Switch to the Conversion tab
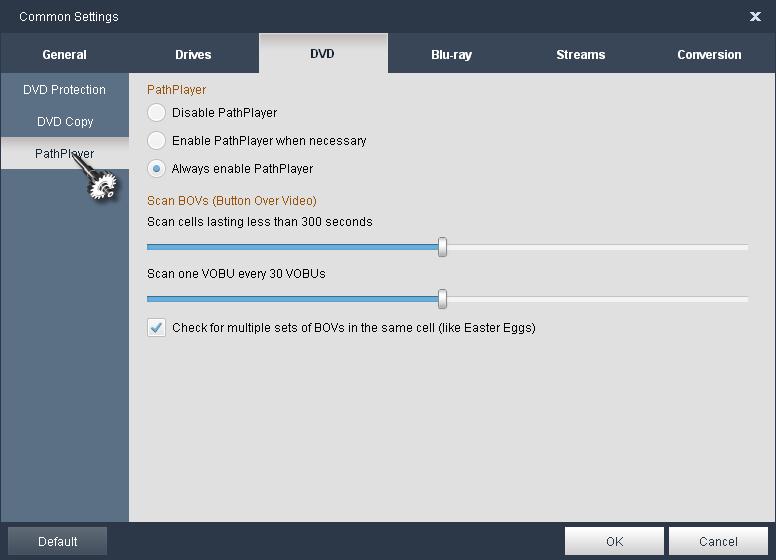Image resolution: width=776 pixels, height=560 pixels. [x=709, y=54]
